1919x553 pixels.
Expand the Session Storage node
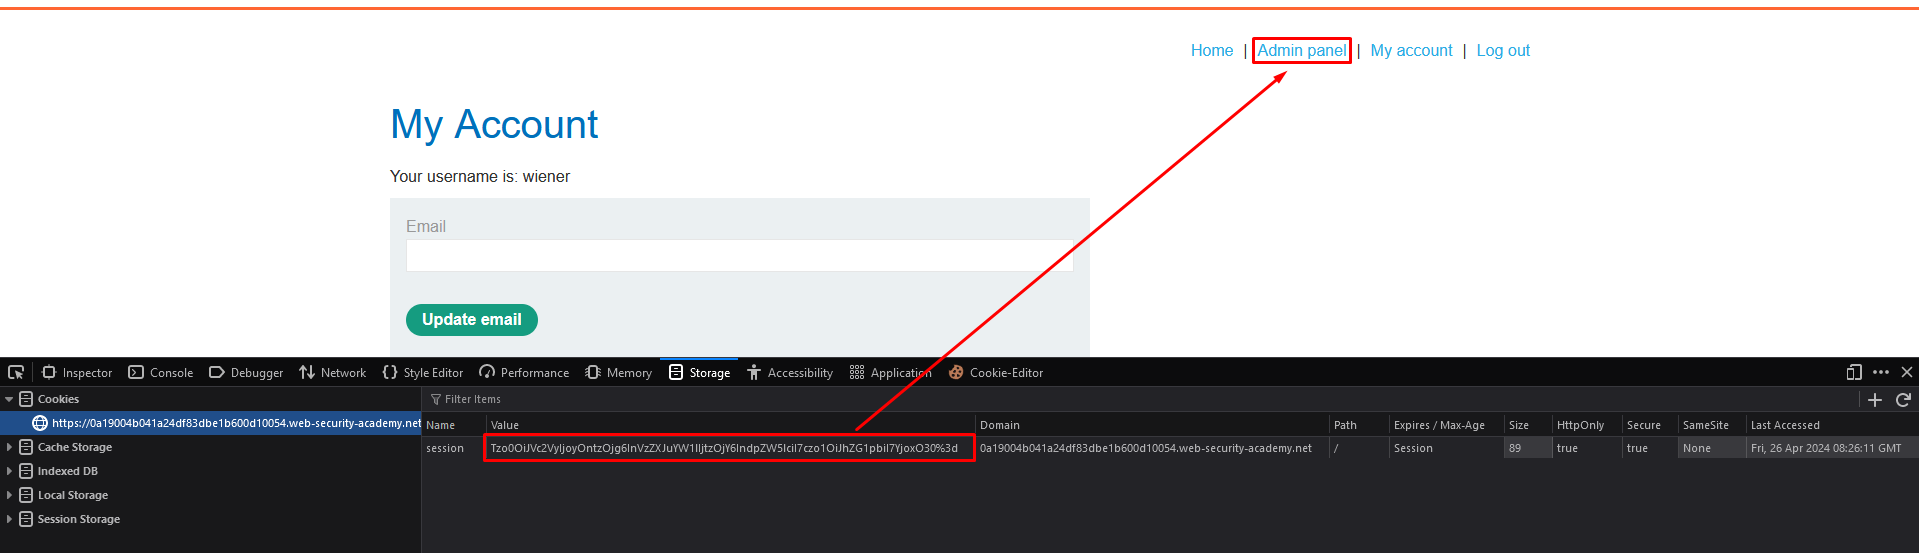(9, 519)
